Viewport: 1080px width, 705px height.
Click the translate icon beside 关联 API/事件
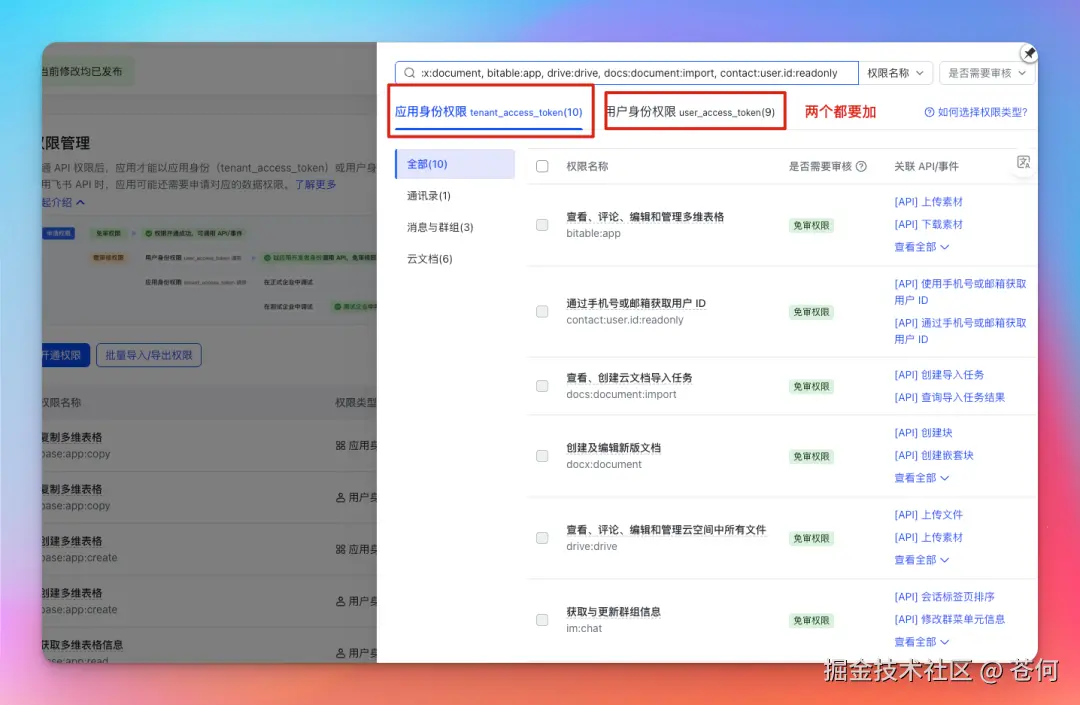pos(1023,162)
